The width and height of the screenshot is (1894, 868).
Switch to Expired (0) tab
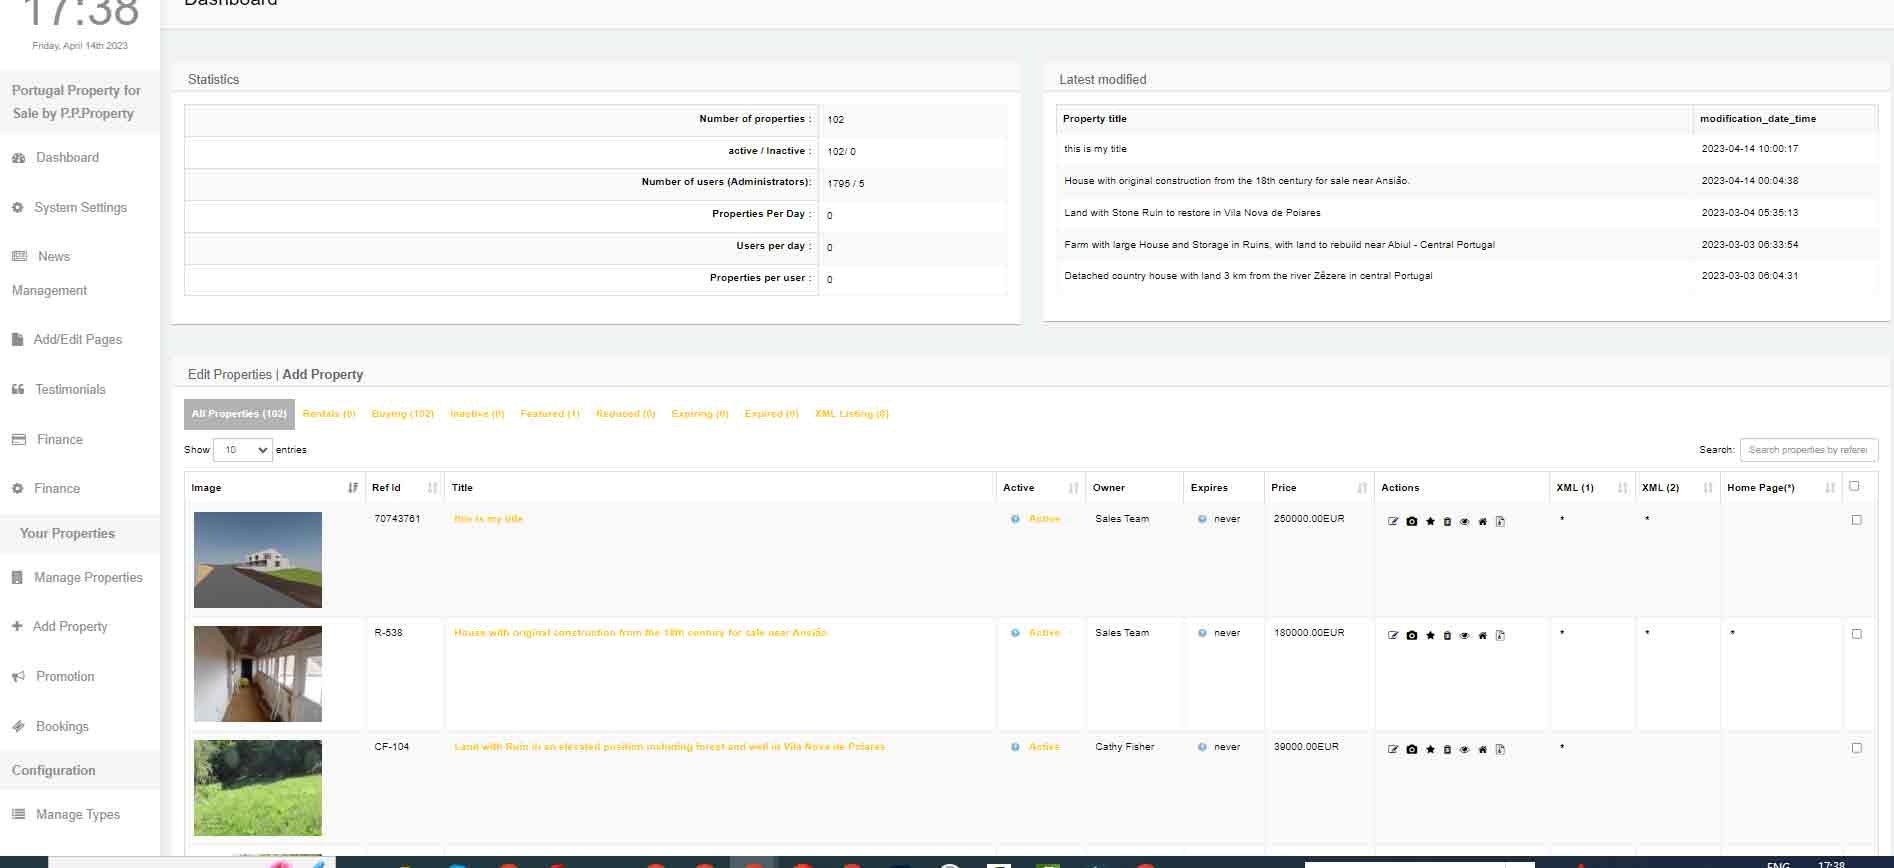(771, 414)
